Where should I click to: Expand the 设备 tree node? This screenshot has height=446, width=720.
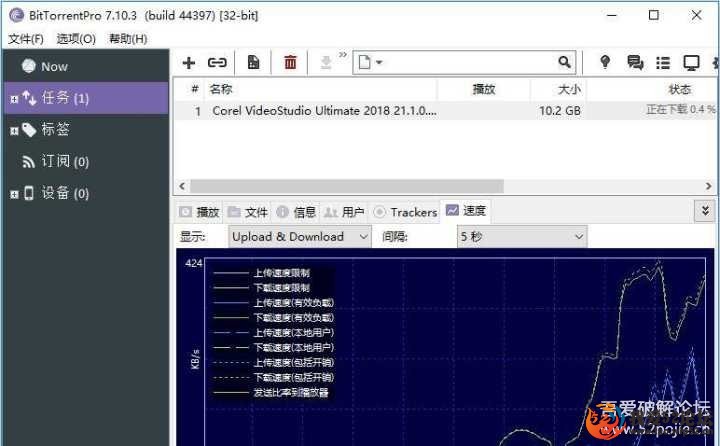pyautogui.click(x=14, y=195)
